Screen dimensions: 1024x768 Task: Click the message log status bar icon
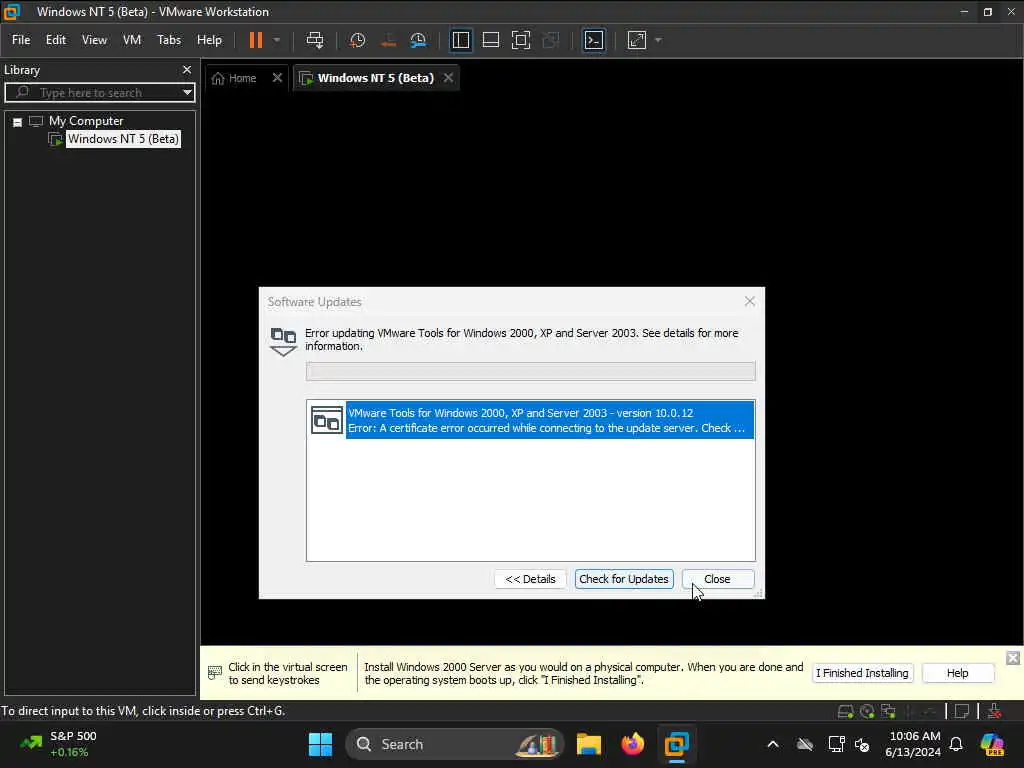point(962,712)
